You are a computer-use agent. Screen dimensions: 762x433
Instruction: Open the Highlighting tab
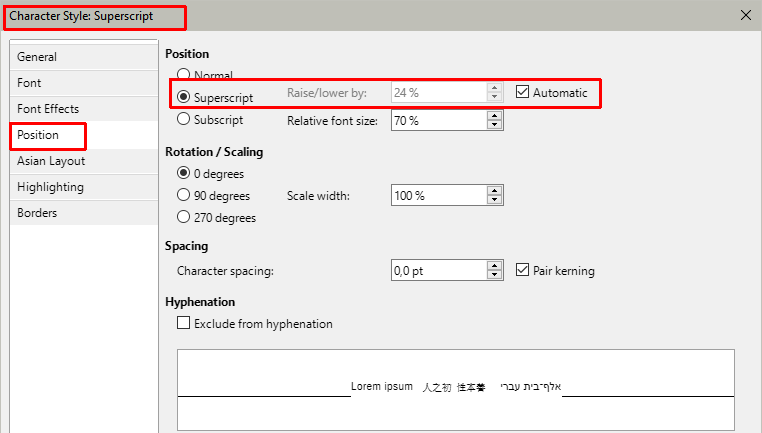[x=50, y=187]
